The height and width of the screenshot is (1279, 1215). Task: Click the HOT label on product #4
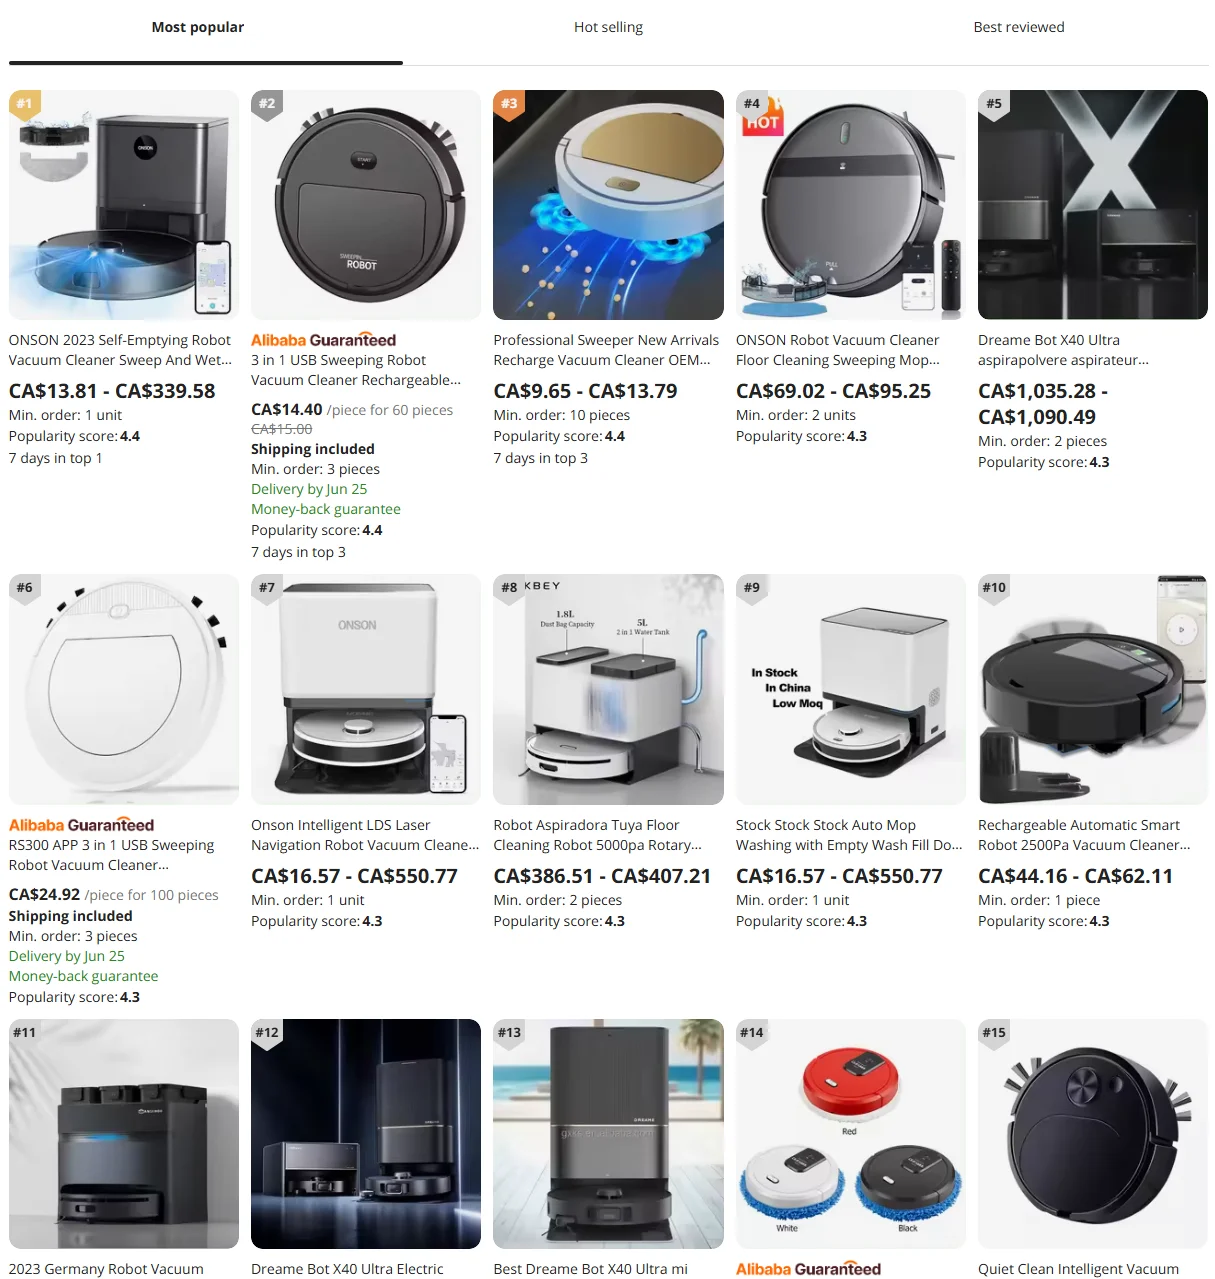(762, 121)
